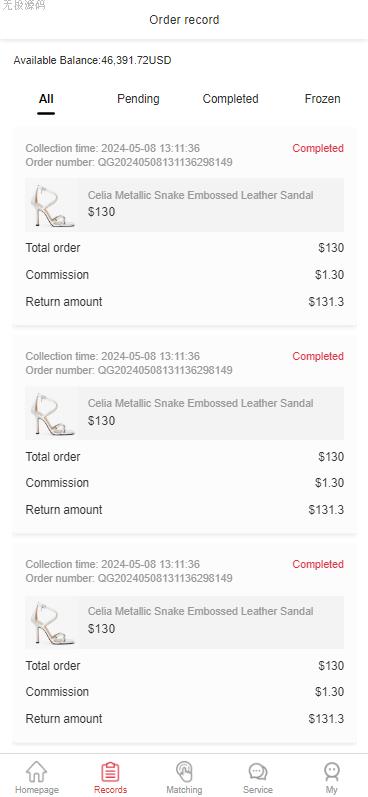Switch to the Completed tab

[230, 99]
